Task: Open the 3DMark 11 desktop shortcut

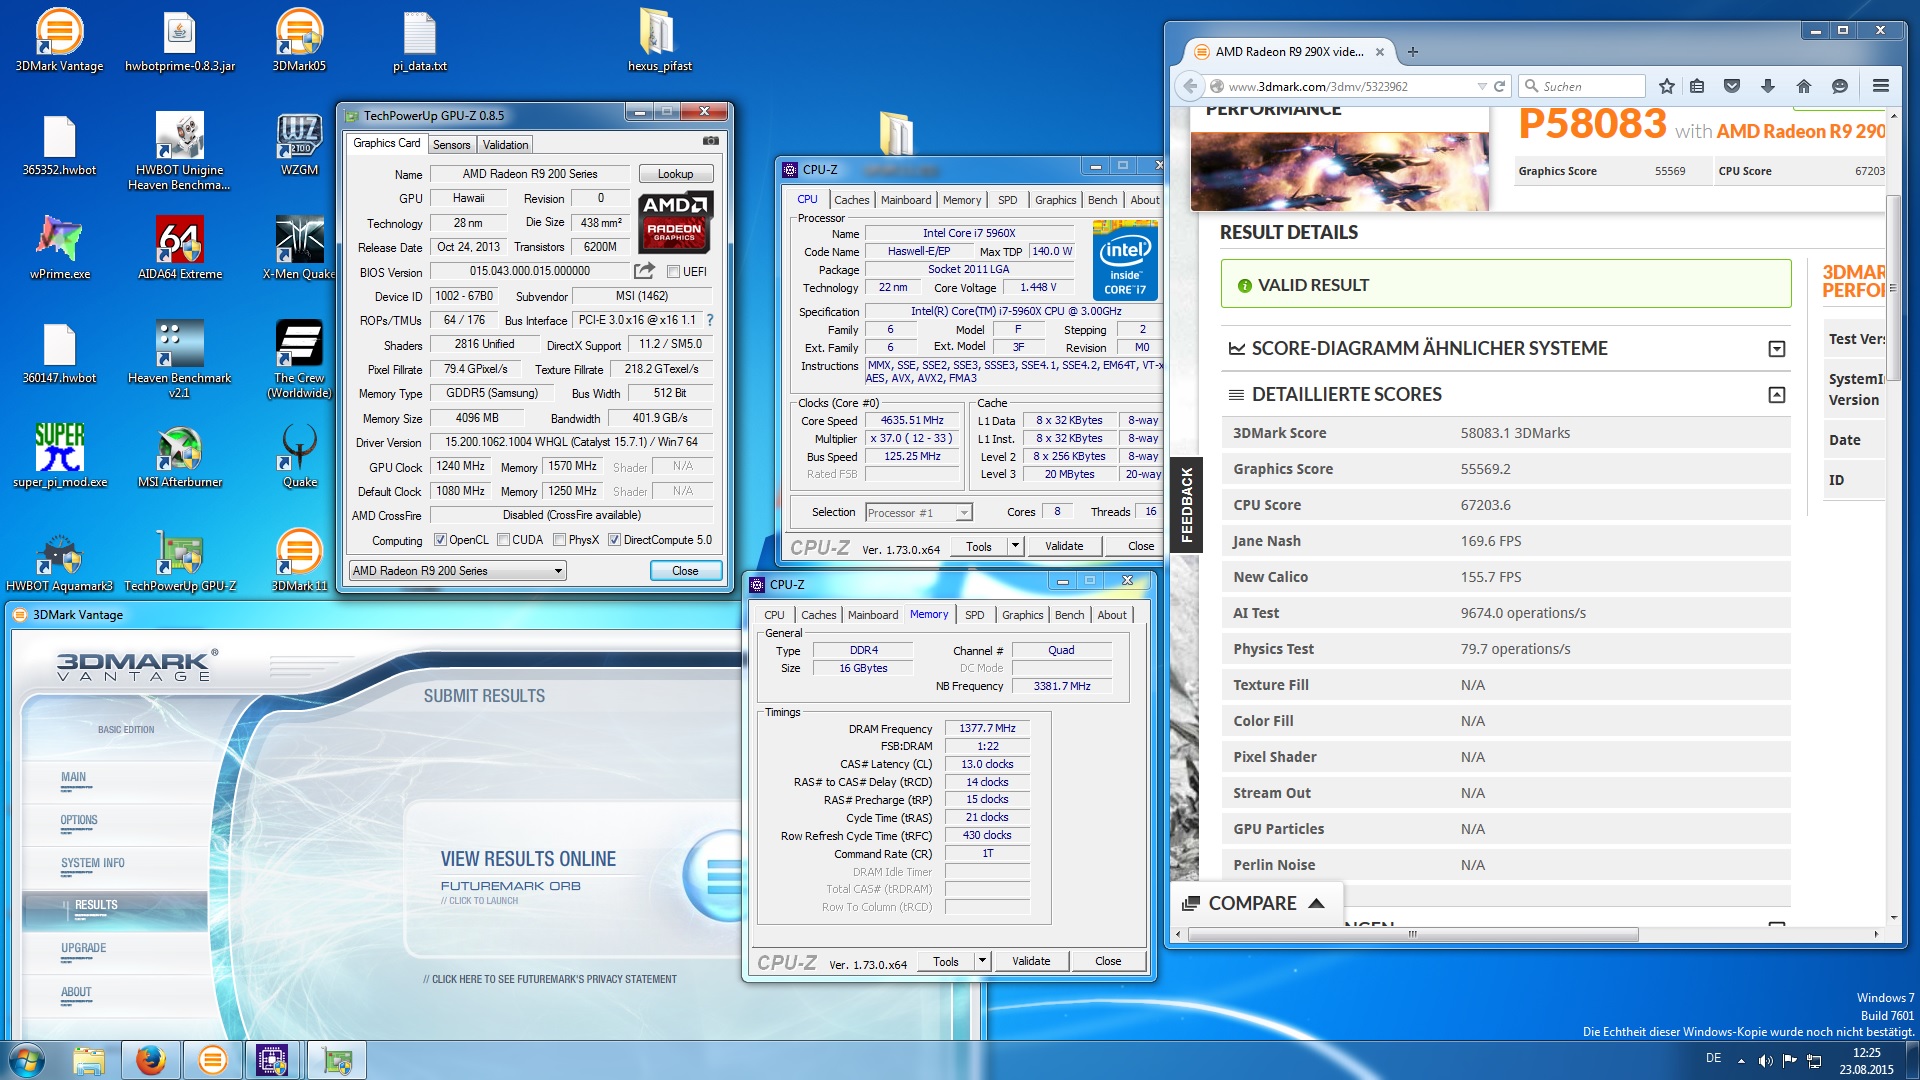Action: 299,560
